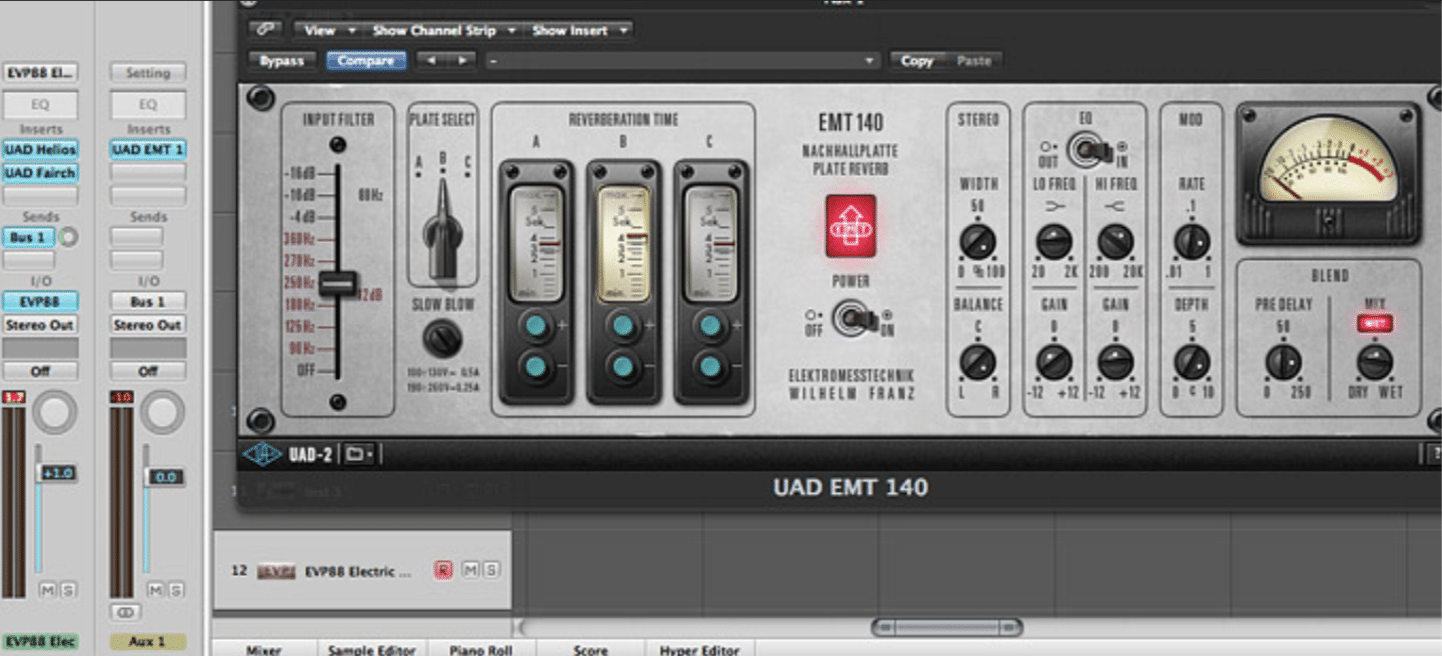The width and height of the screenshot is (1442, 656).
Task: Solo the Aux 1 channel strip
Action: coord(174,589)
